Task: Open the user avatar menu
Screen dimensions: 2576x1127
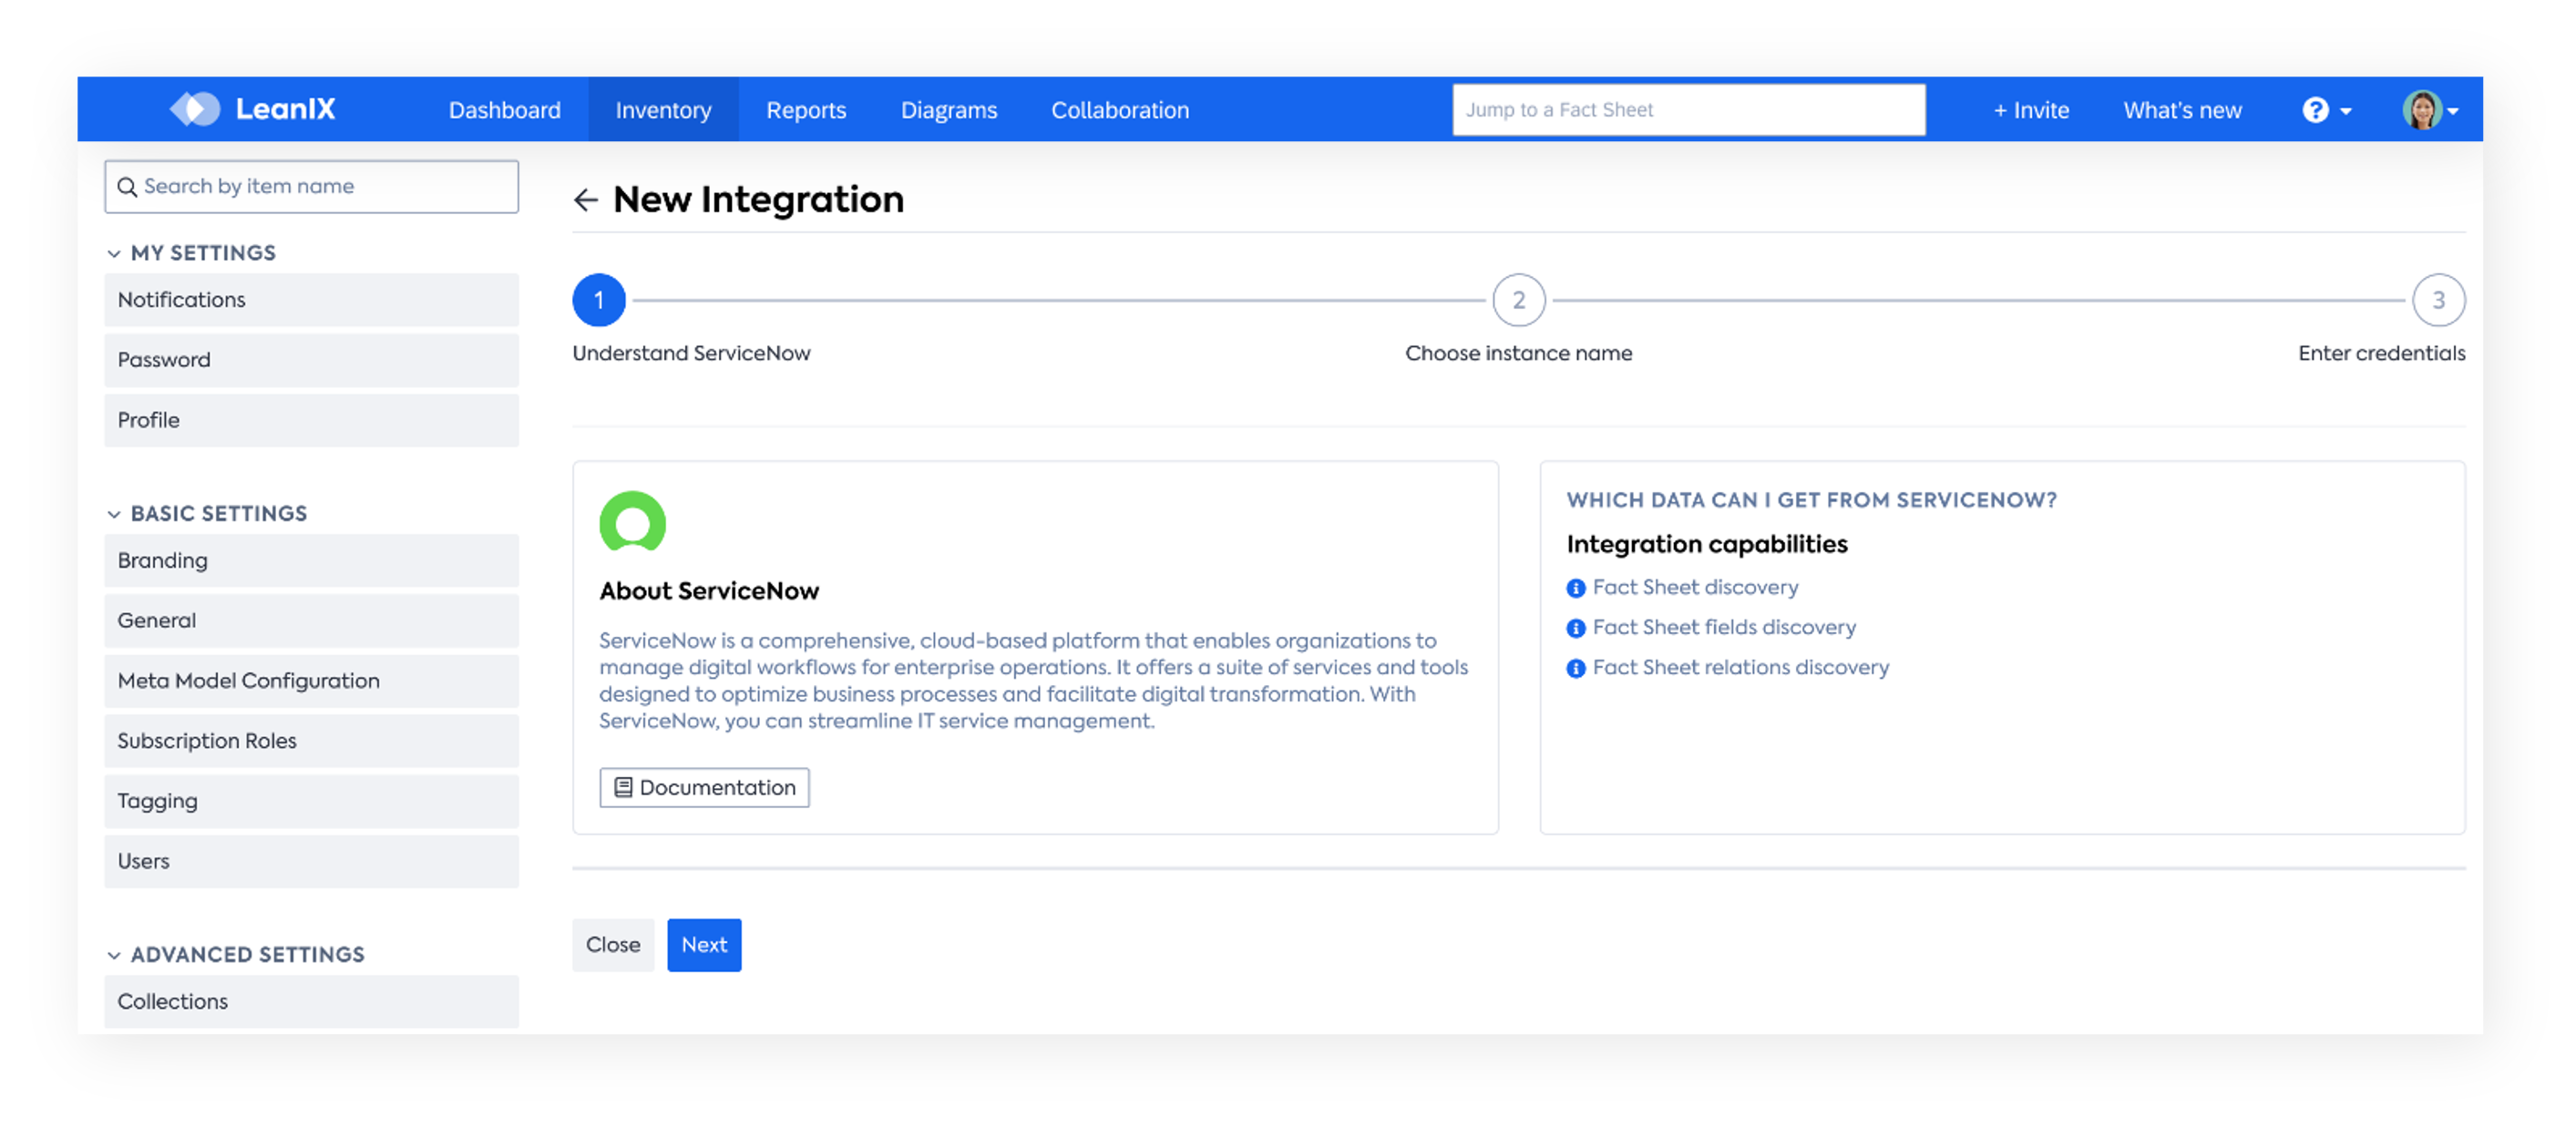Action: [2430, 110]
